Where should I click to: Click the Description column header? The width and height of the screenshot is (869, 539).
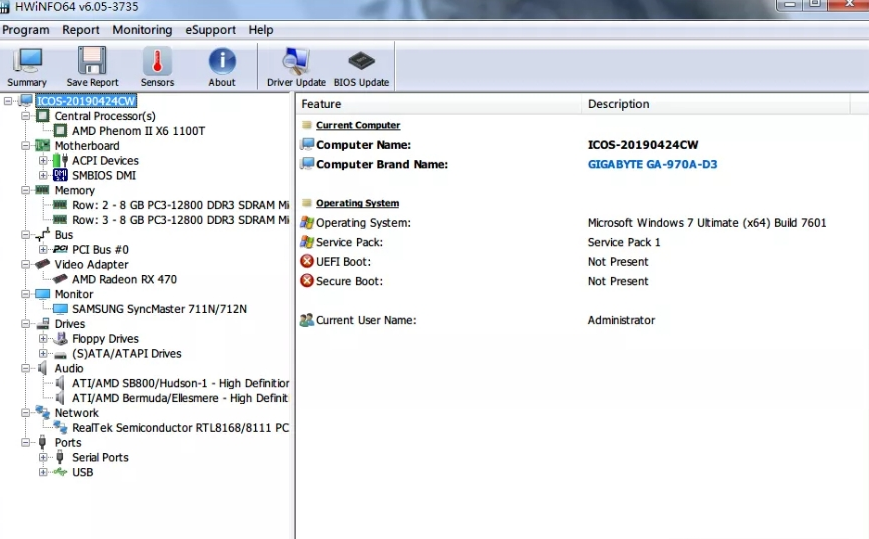click(x=618, y=104)
